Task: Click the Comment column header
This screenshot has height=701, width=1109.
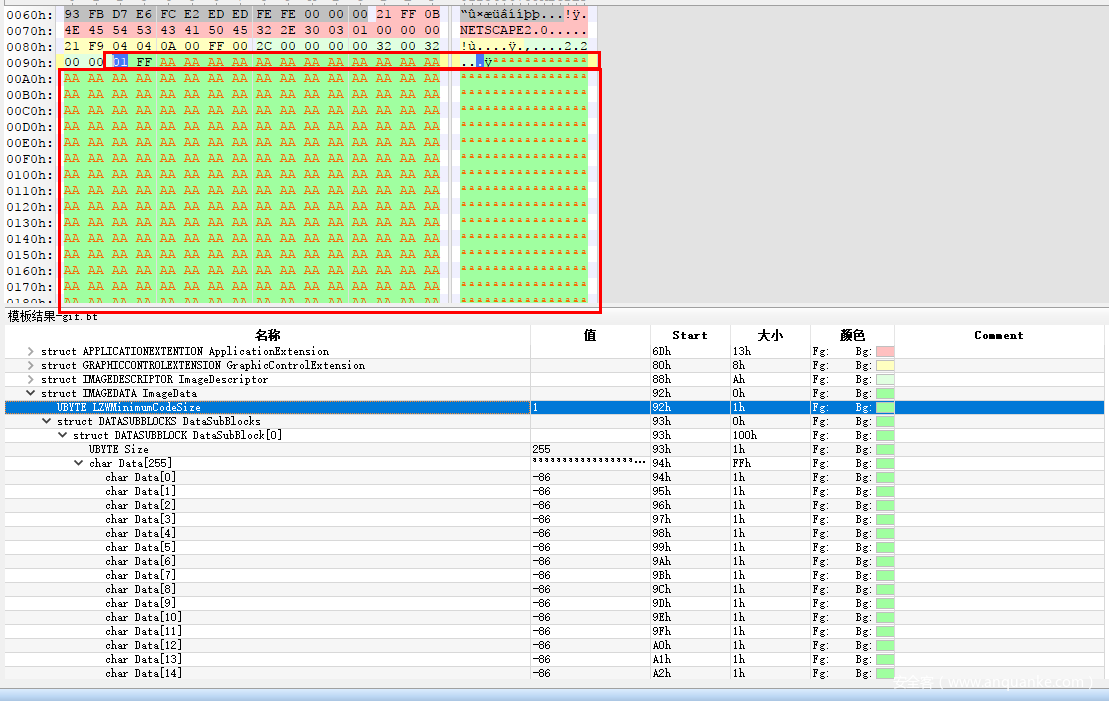Action: (x=998, y=335)
